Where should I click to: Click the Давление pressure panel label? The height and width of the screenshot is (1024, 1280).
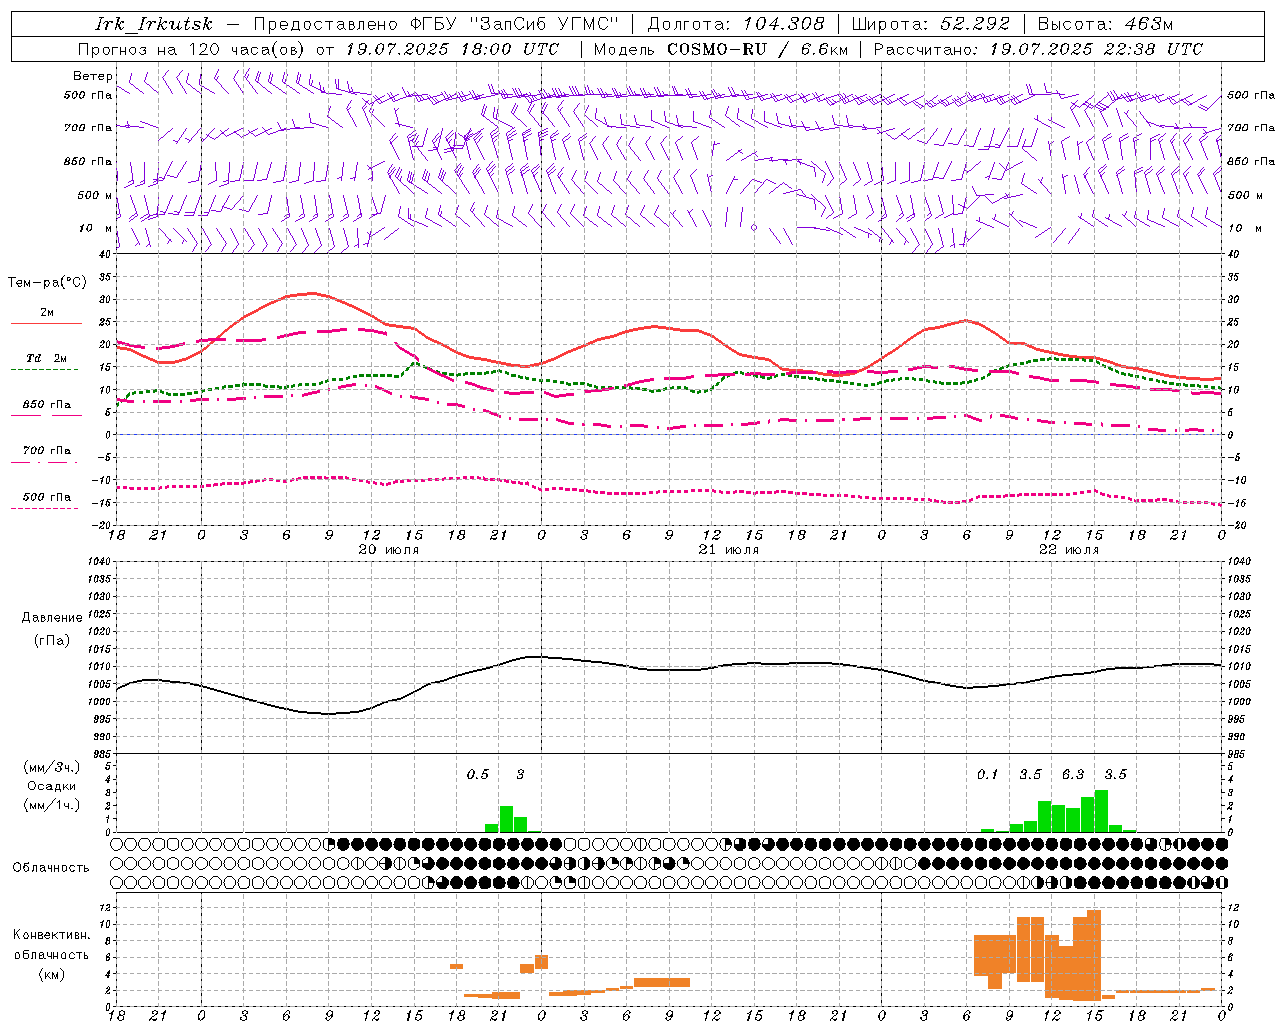pos(52,618)
